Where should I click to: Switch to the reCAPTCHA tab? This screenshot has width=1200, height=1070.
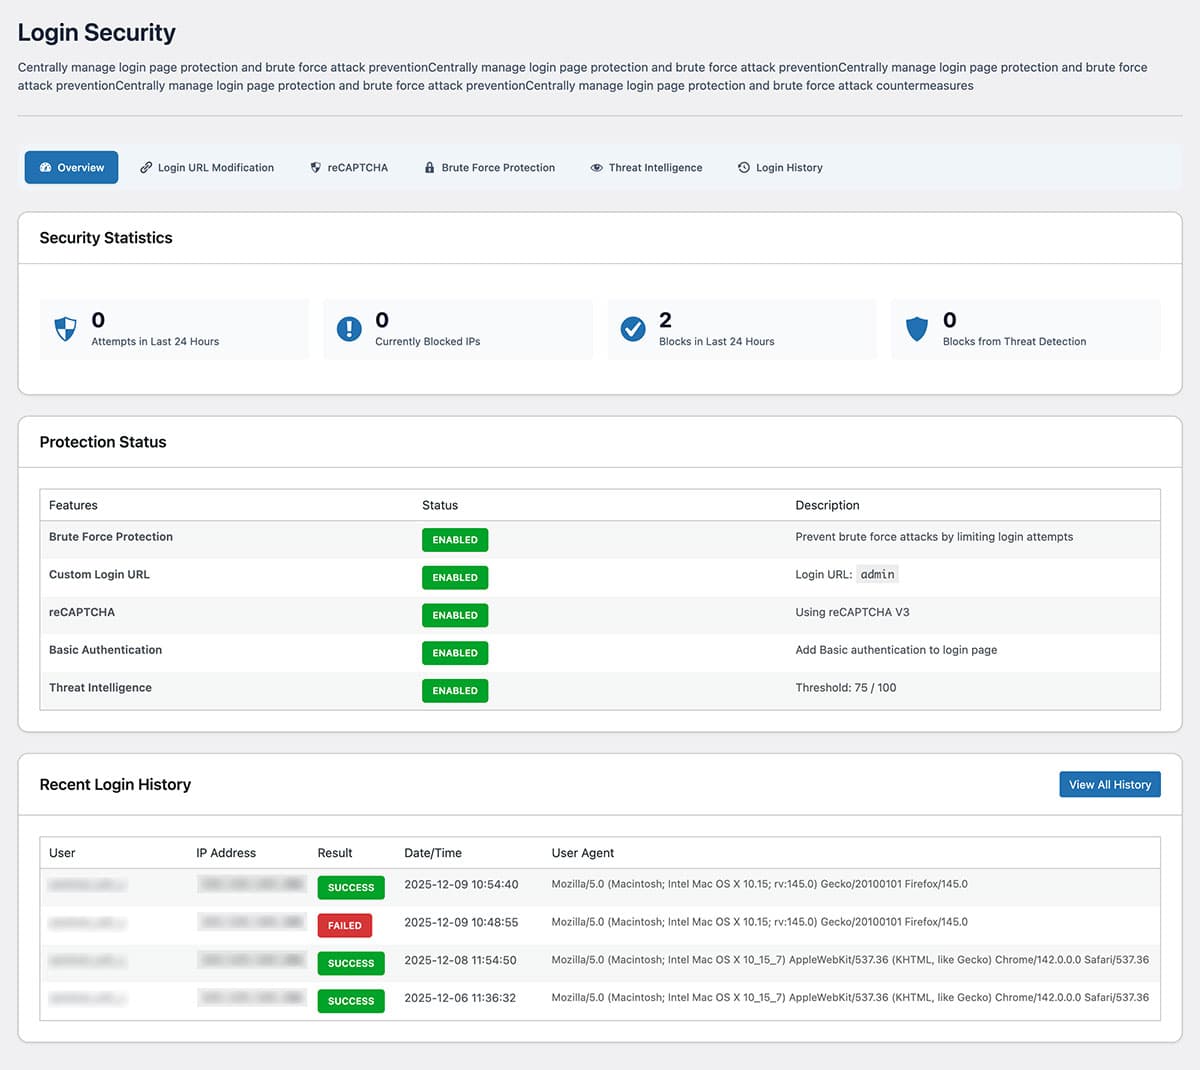(349, 168)
